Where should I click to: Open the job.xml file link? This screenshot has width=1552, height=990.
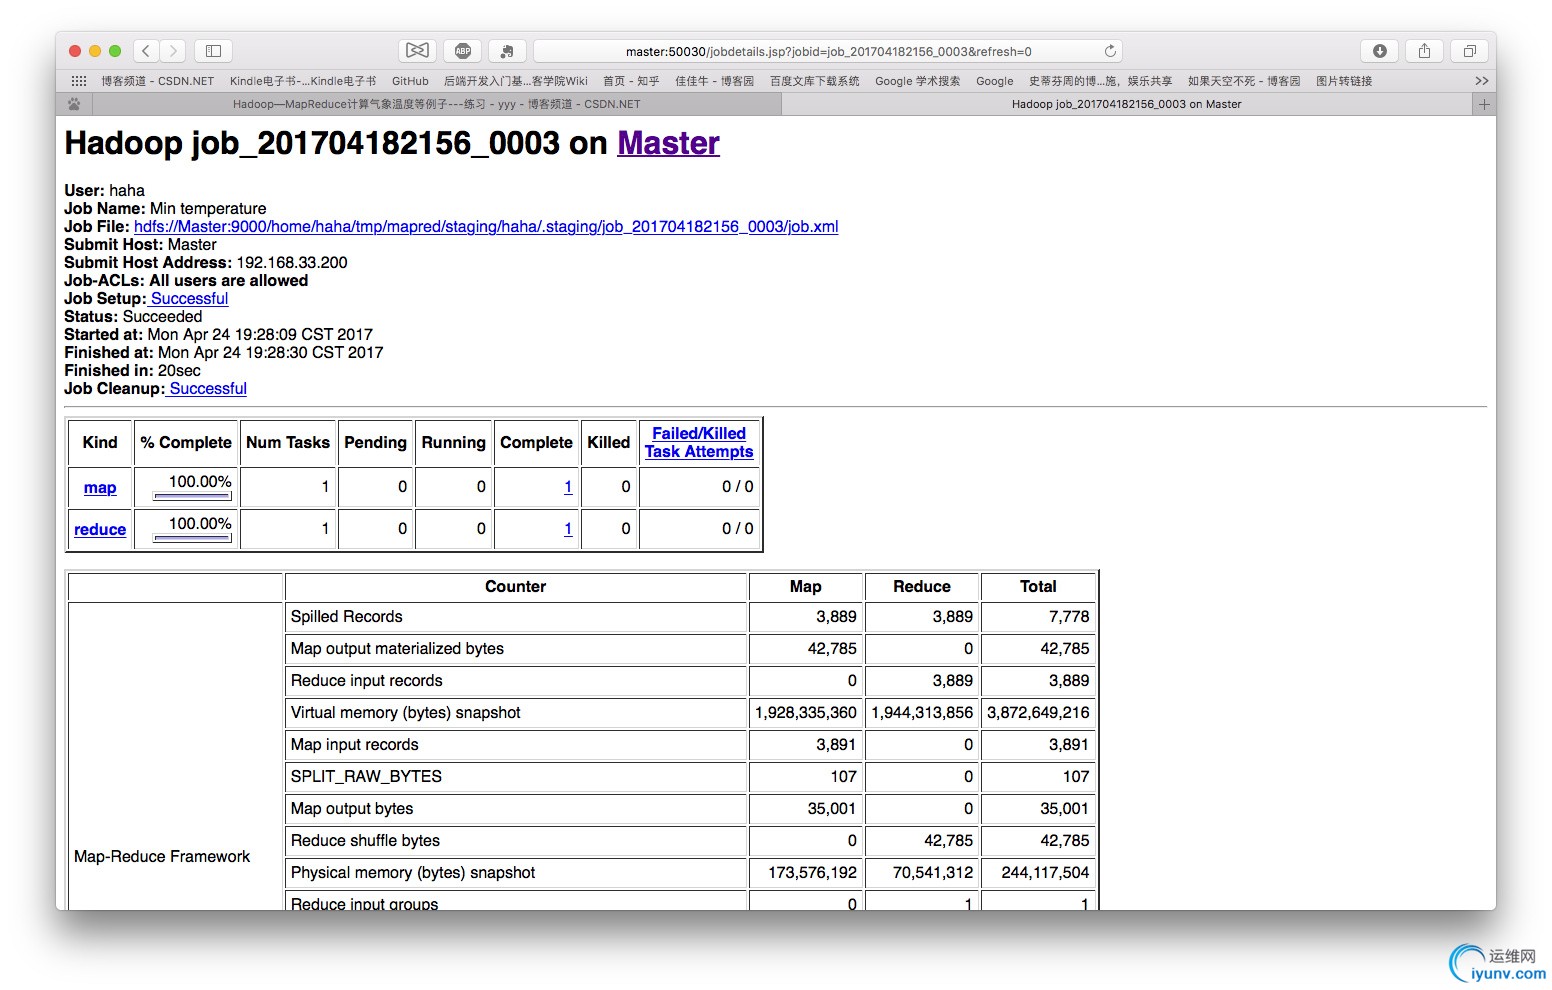click(x=486, y=227)
